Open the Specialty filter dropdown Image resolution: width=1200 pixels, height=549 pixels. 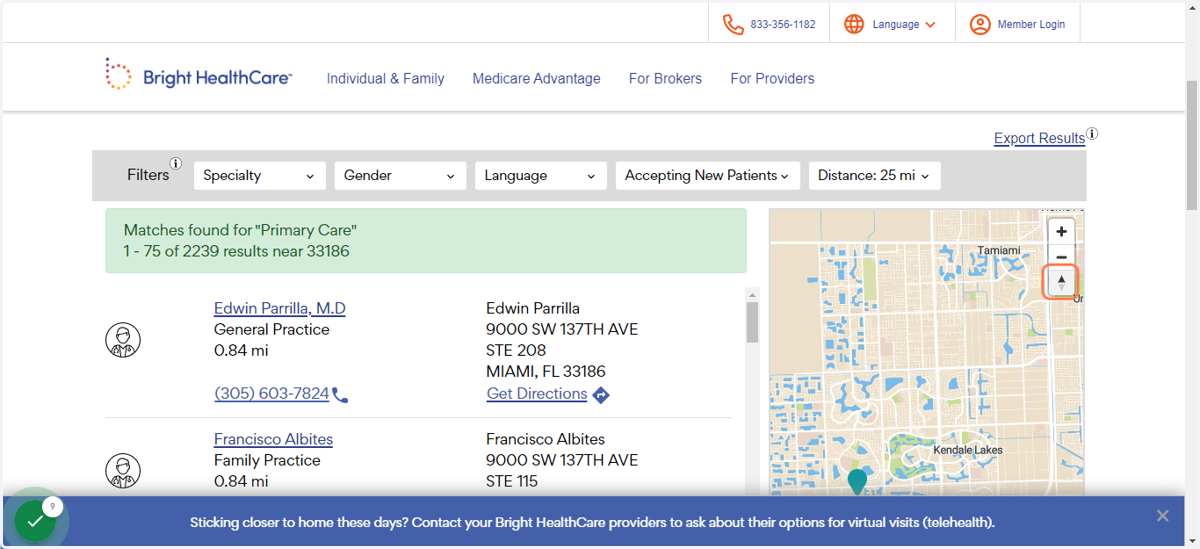point(260,175)
